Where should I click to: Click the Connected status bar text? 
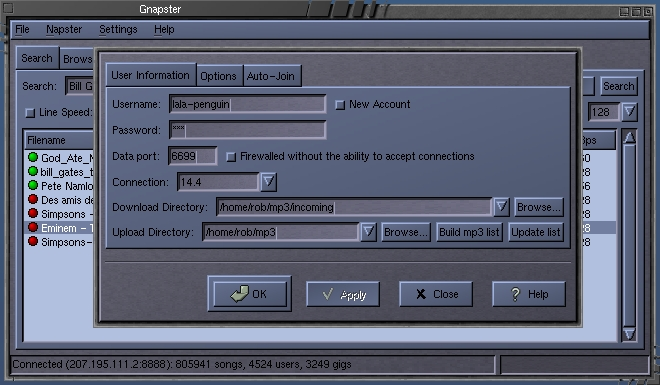(182, 364)
